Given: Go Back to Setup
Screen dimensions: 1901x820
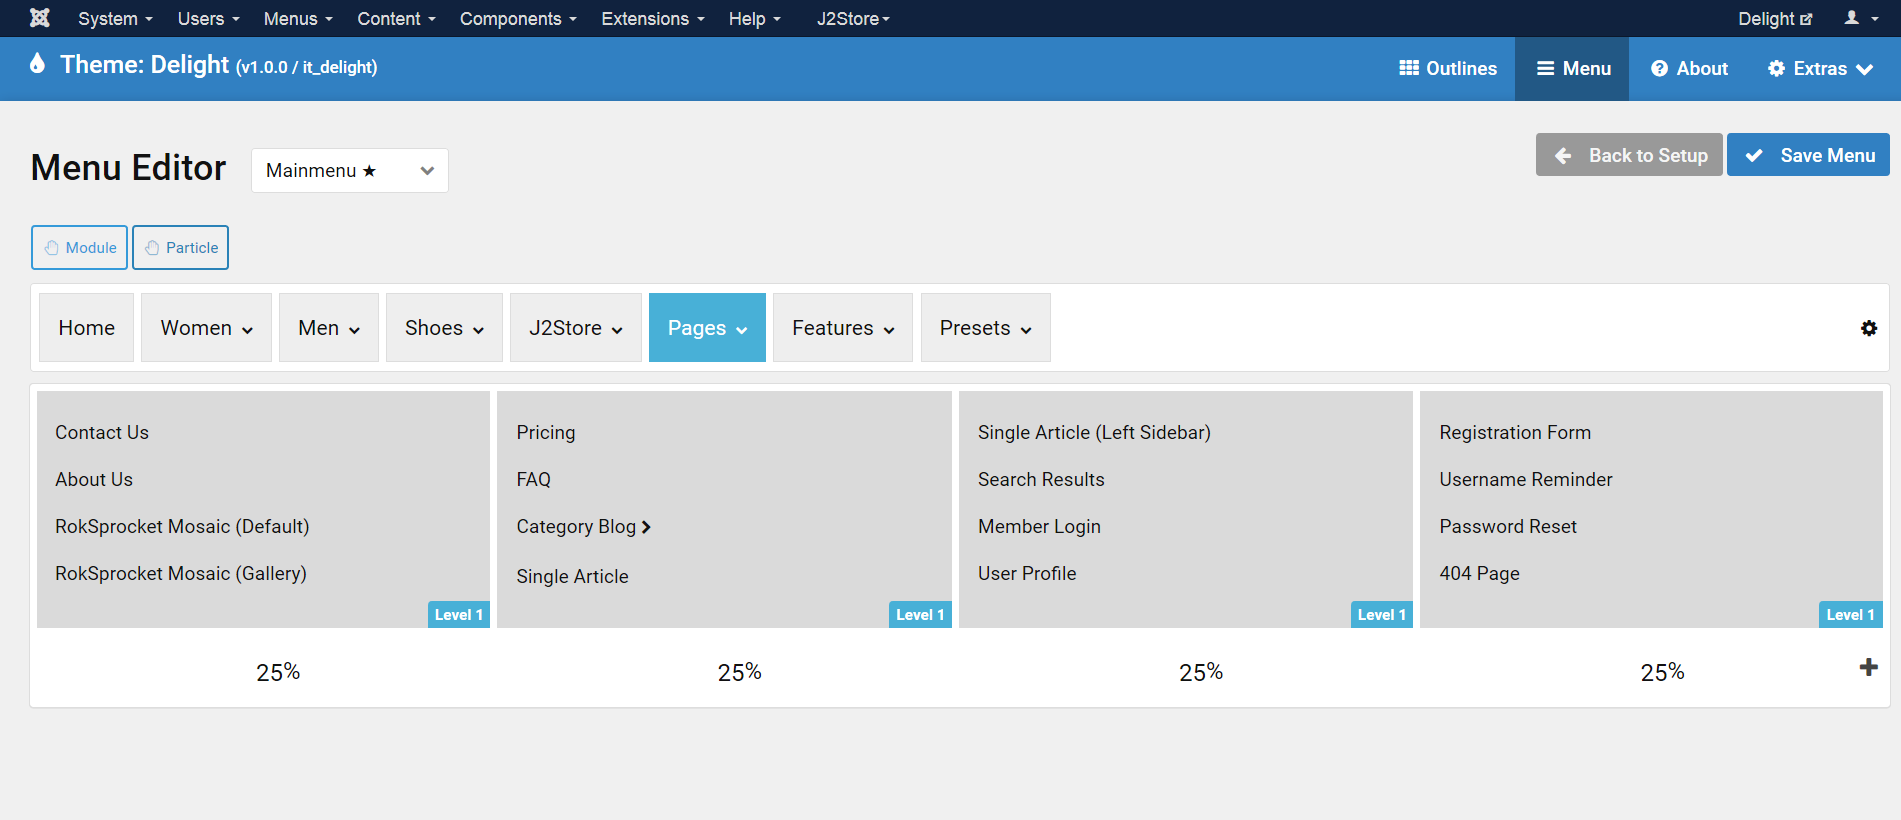Looking at the screenshot, I should point(1629,155).
